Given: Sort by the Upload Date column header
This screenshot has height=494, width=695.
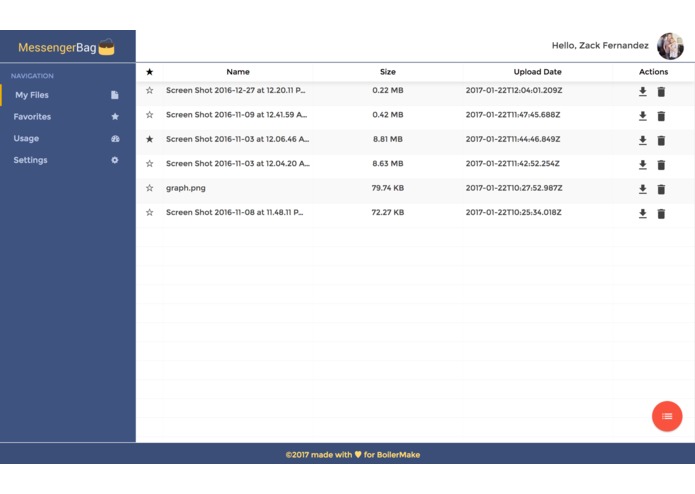Looking at the screenshot, I should pos(537,72).
